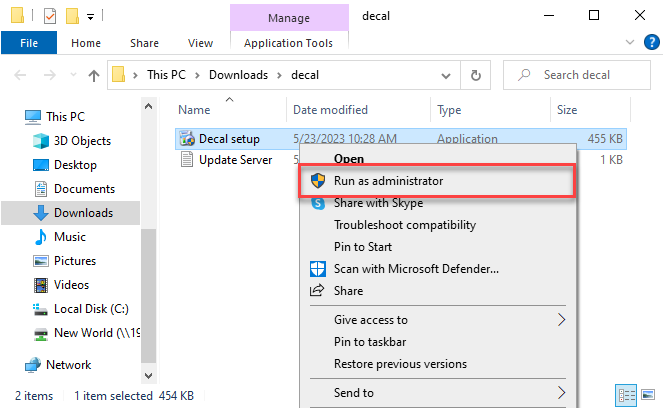Click the Skype icon in context menu
The image size is (664, 408).
point(318,203)
